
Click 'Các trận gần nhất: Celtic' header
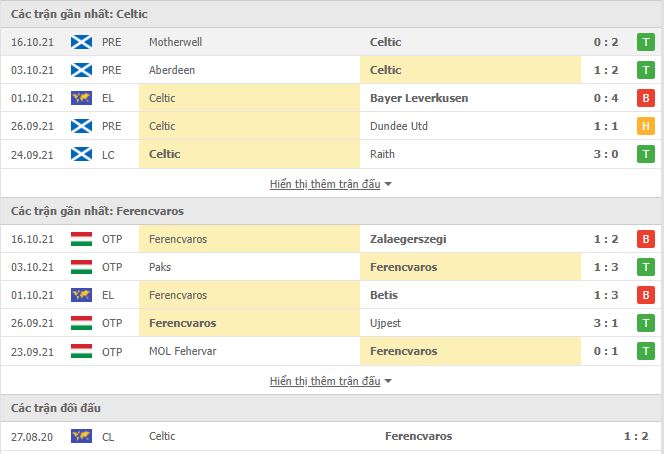pos(79,14)
